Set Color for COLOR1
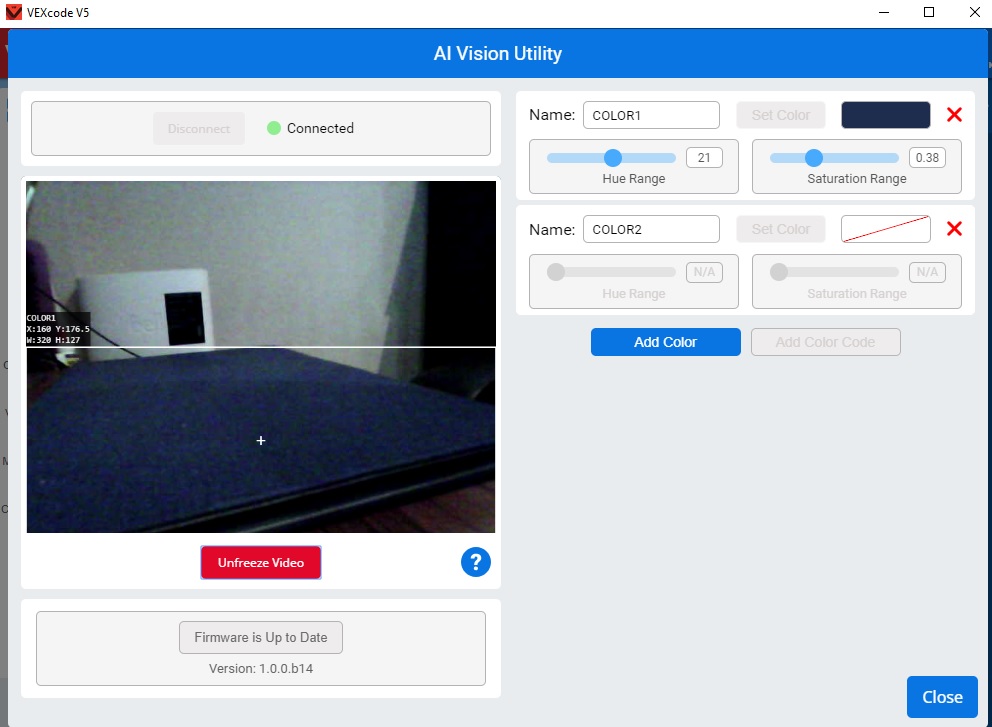The height and width of the screenshot is (727, 992). [780, 114]
